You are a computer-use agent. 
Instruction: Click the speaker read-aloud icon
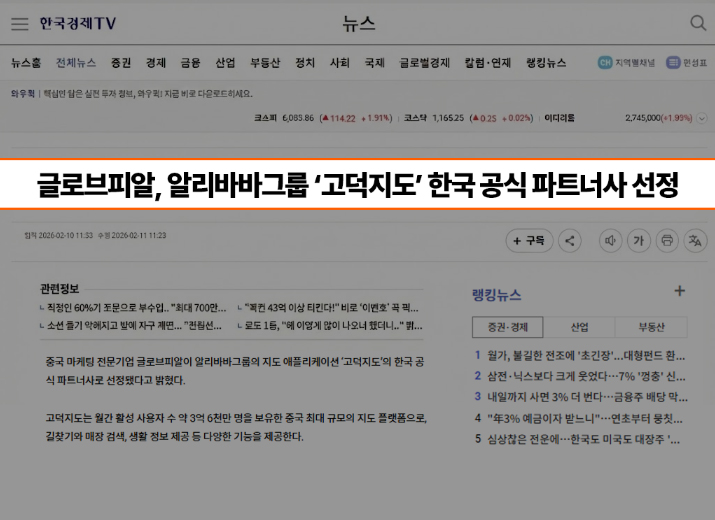[x=610, y=240]
